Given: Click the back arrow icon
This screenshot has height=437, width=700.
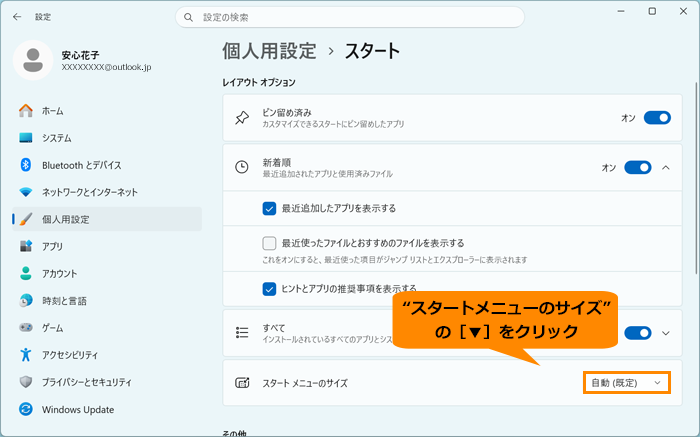Looking at the screenshot, I should pyautogui.click(x=17, y=17).
